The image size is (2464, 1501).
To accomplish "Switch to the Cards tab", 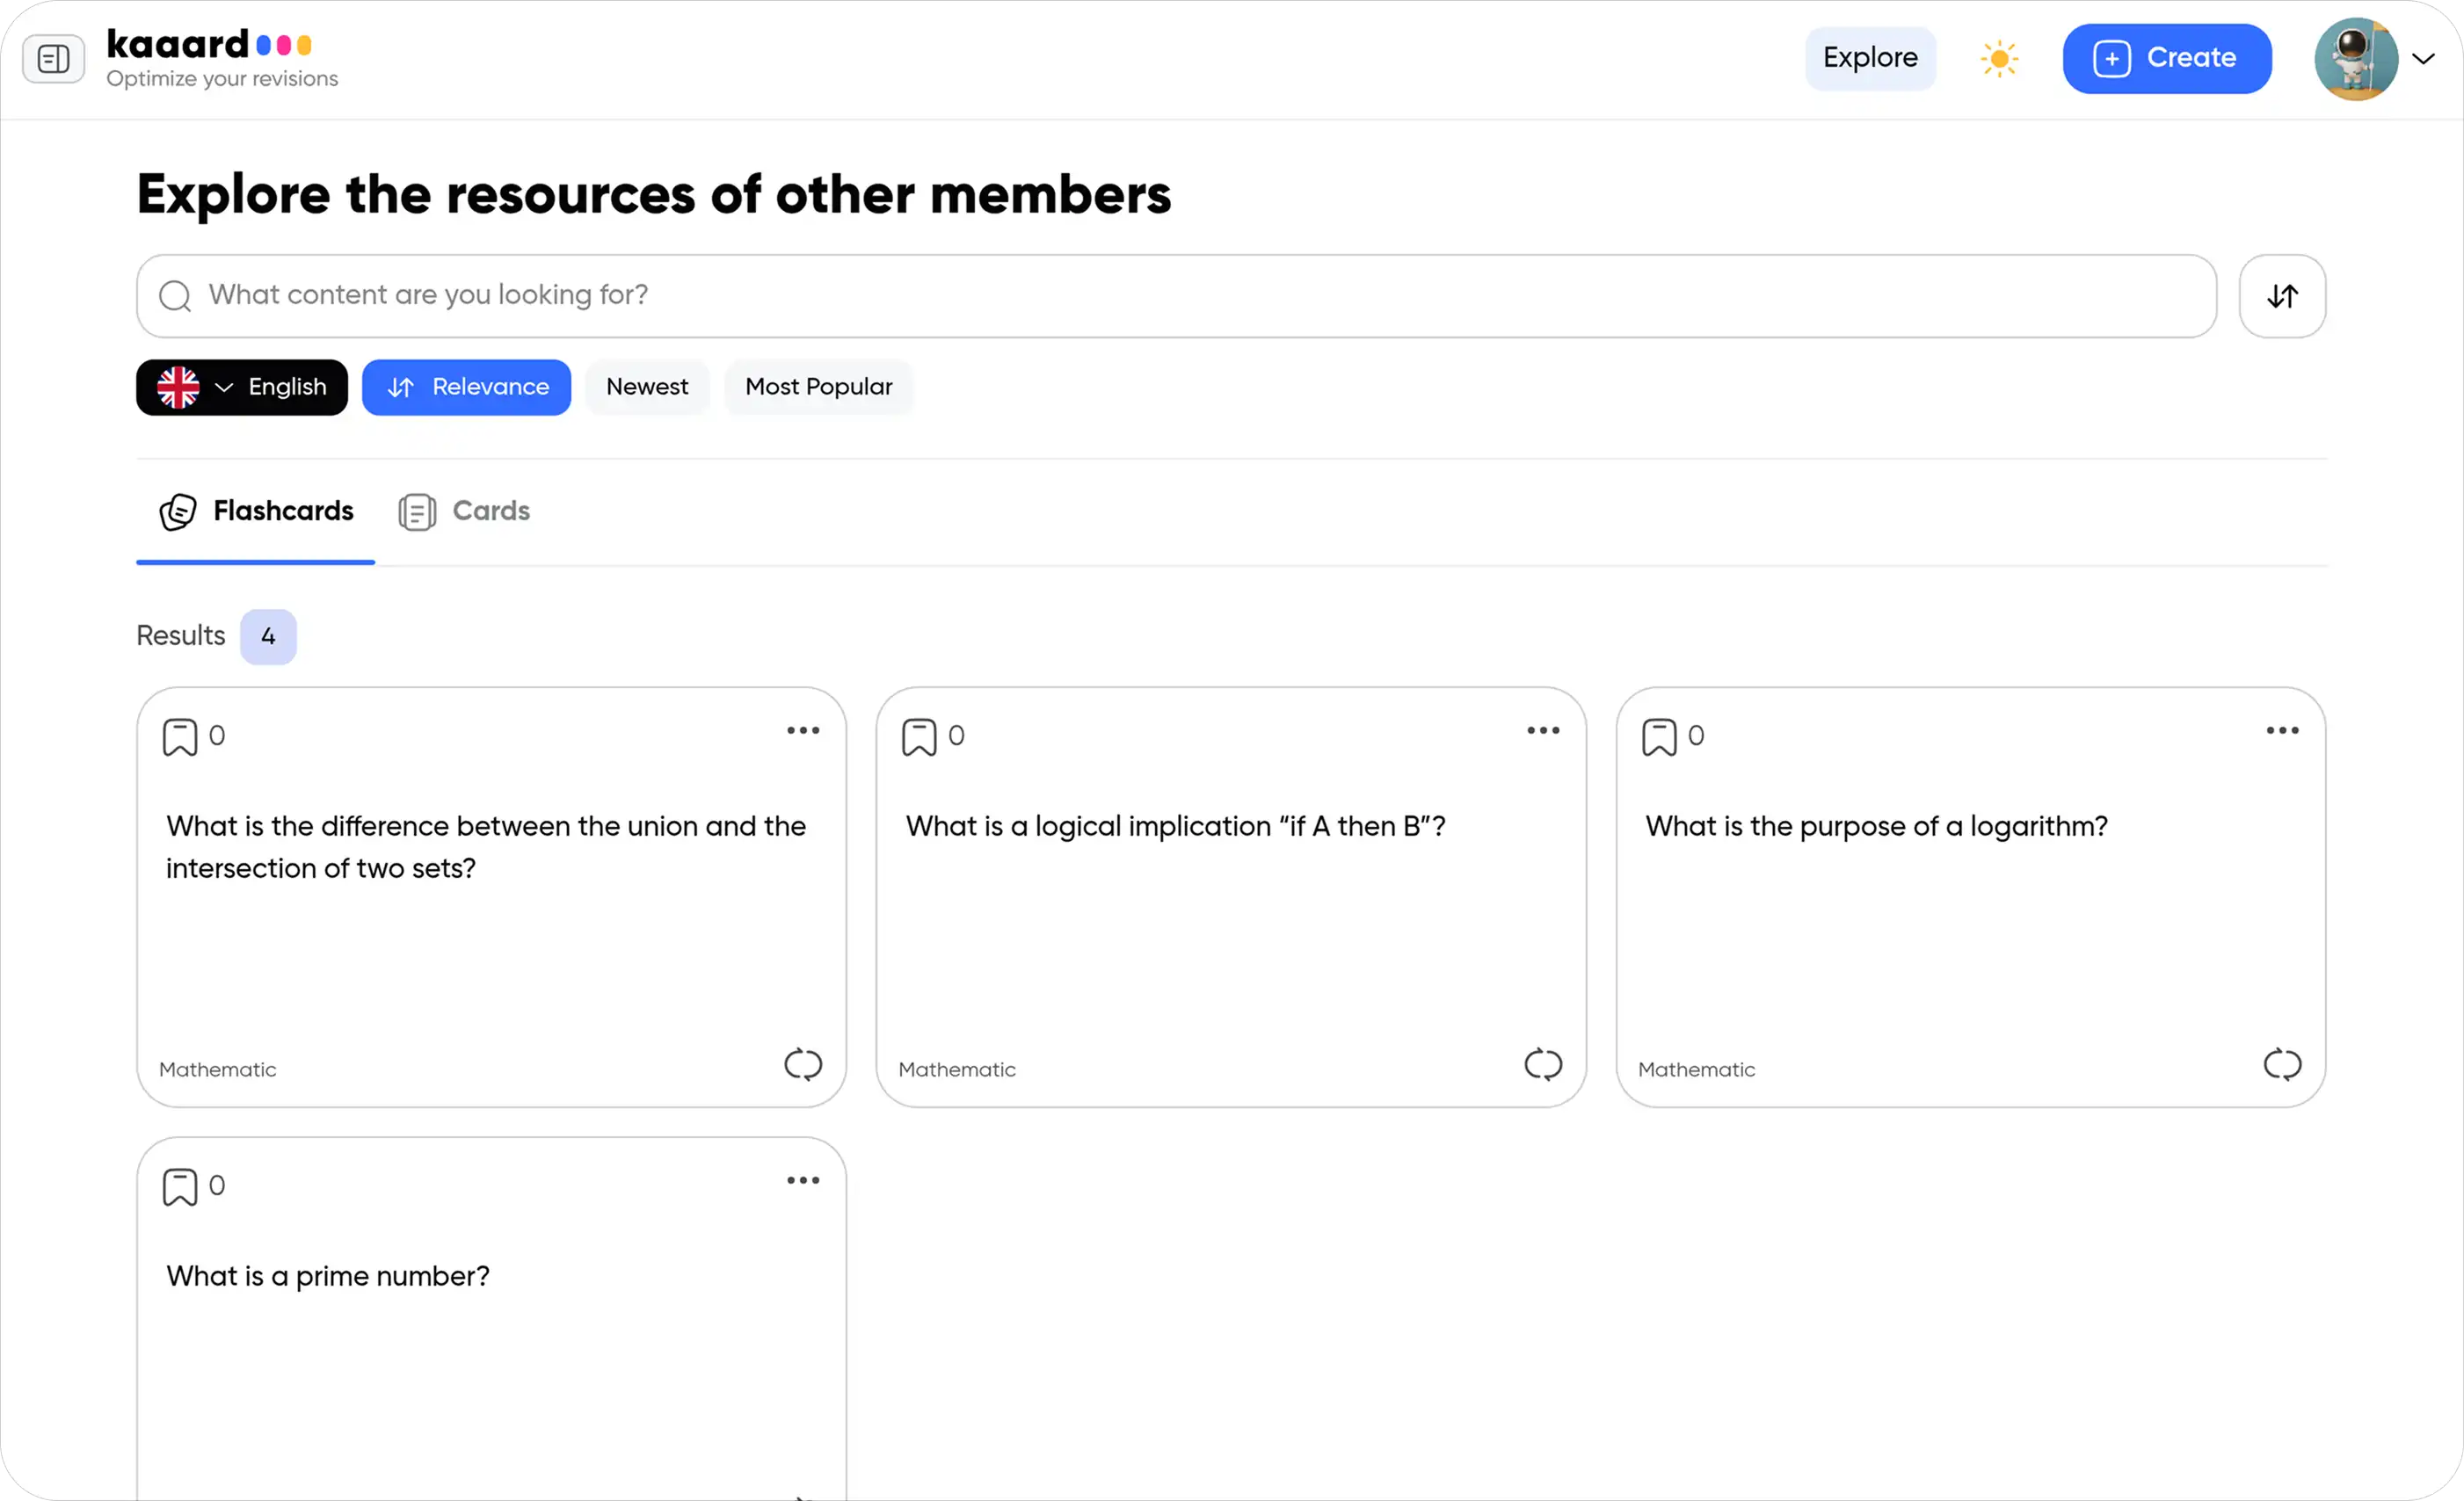I will pyautogui.click(x=464, y=512).
